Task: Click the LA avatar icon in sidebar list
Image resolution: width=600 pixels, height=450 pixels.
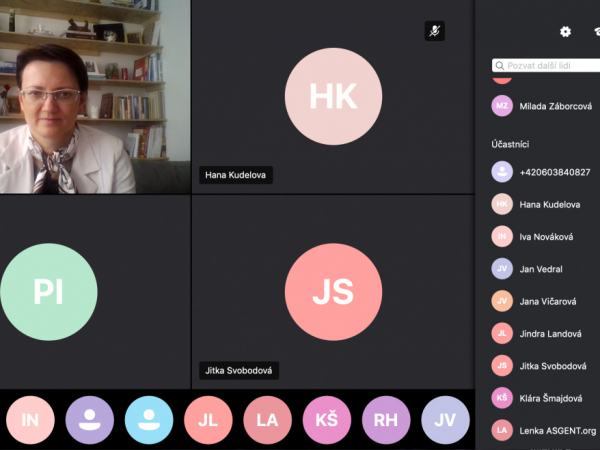Action: pyautogui.click(x=502, y=430)
